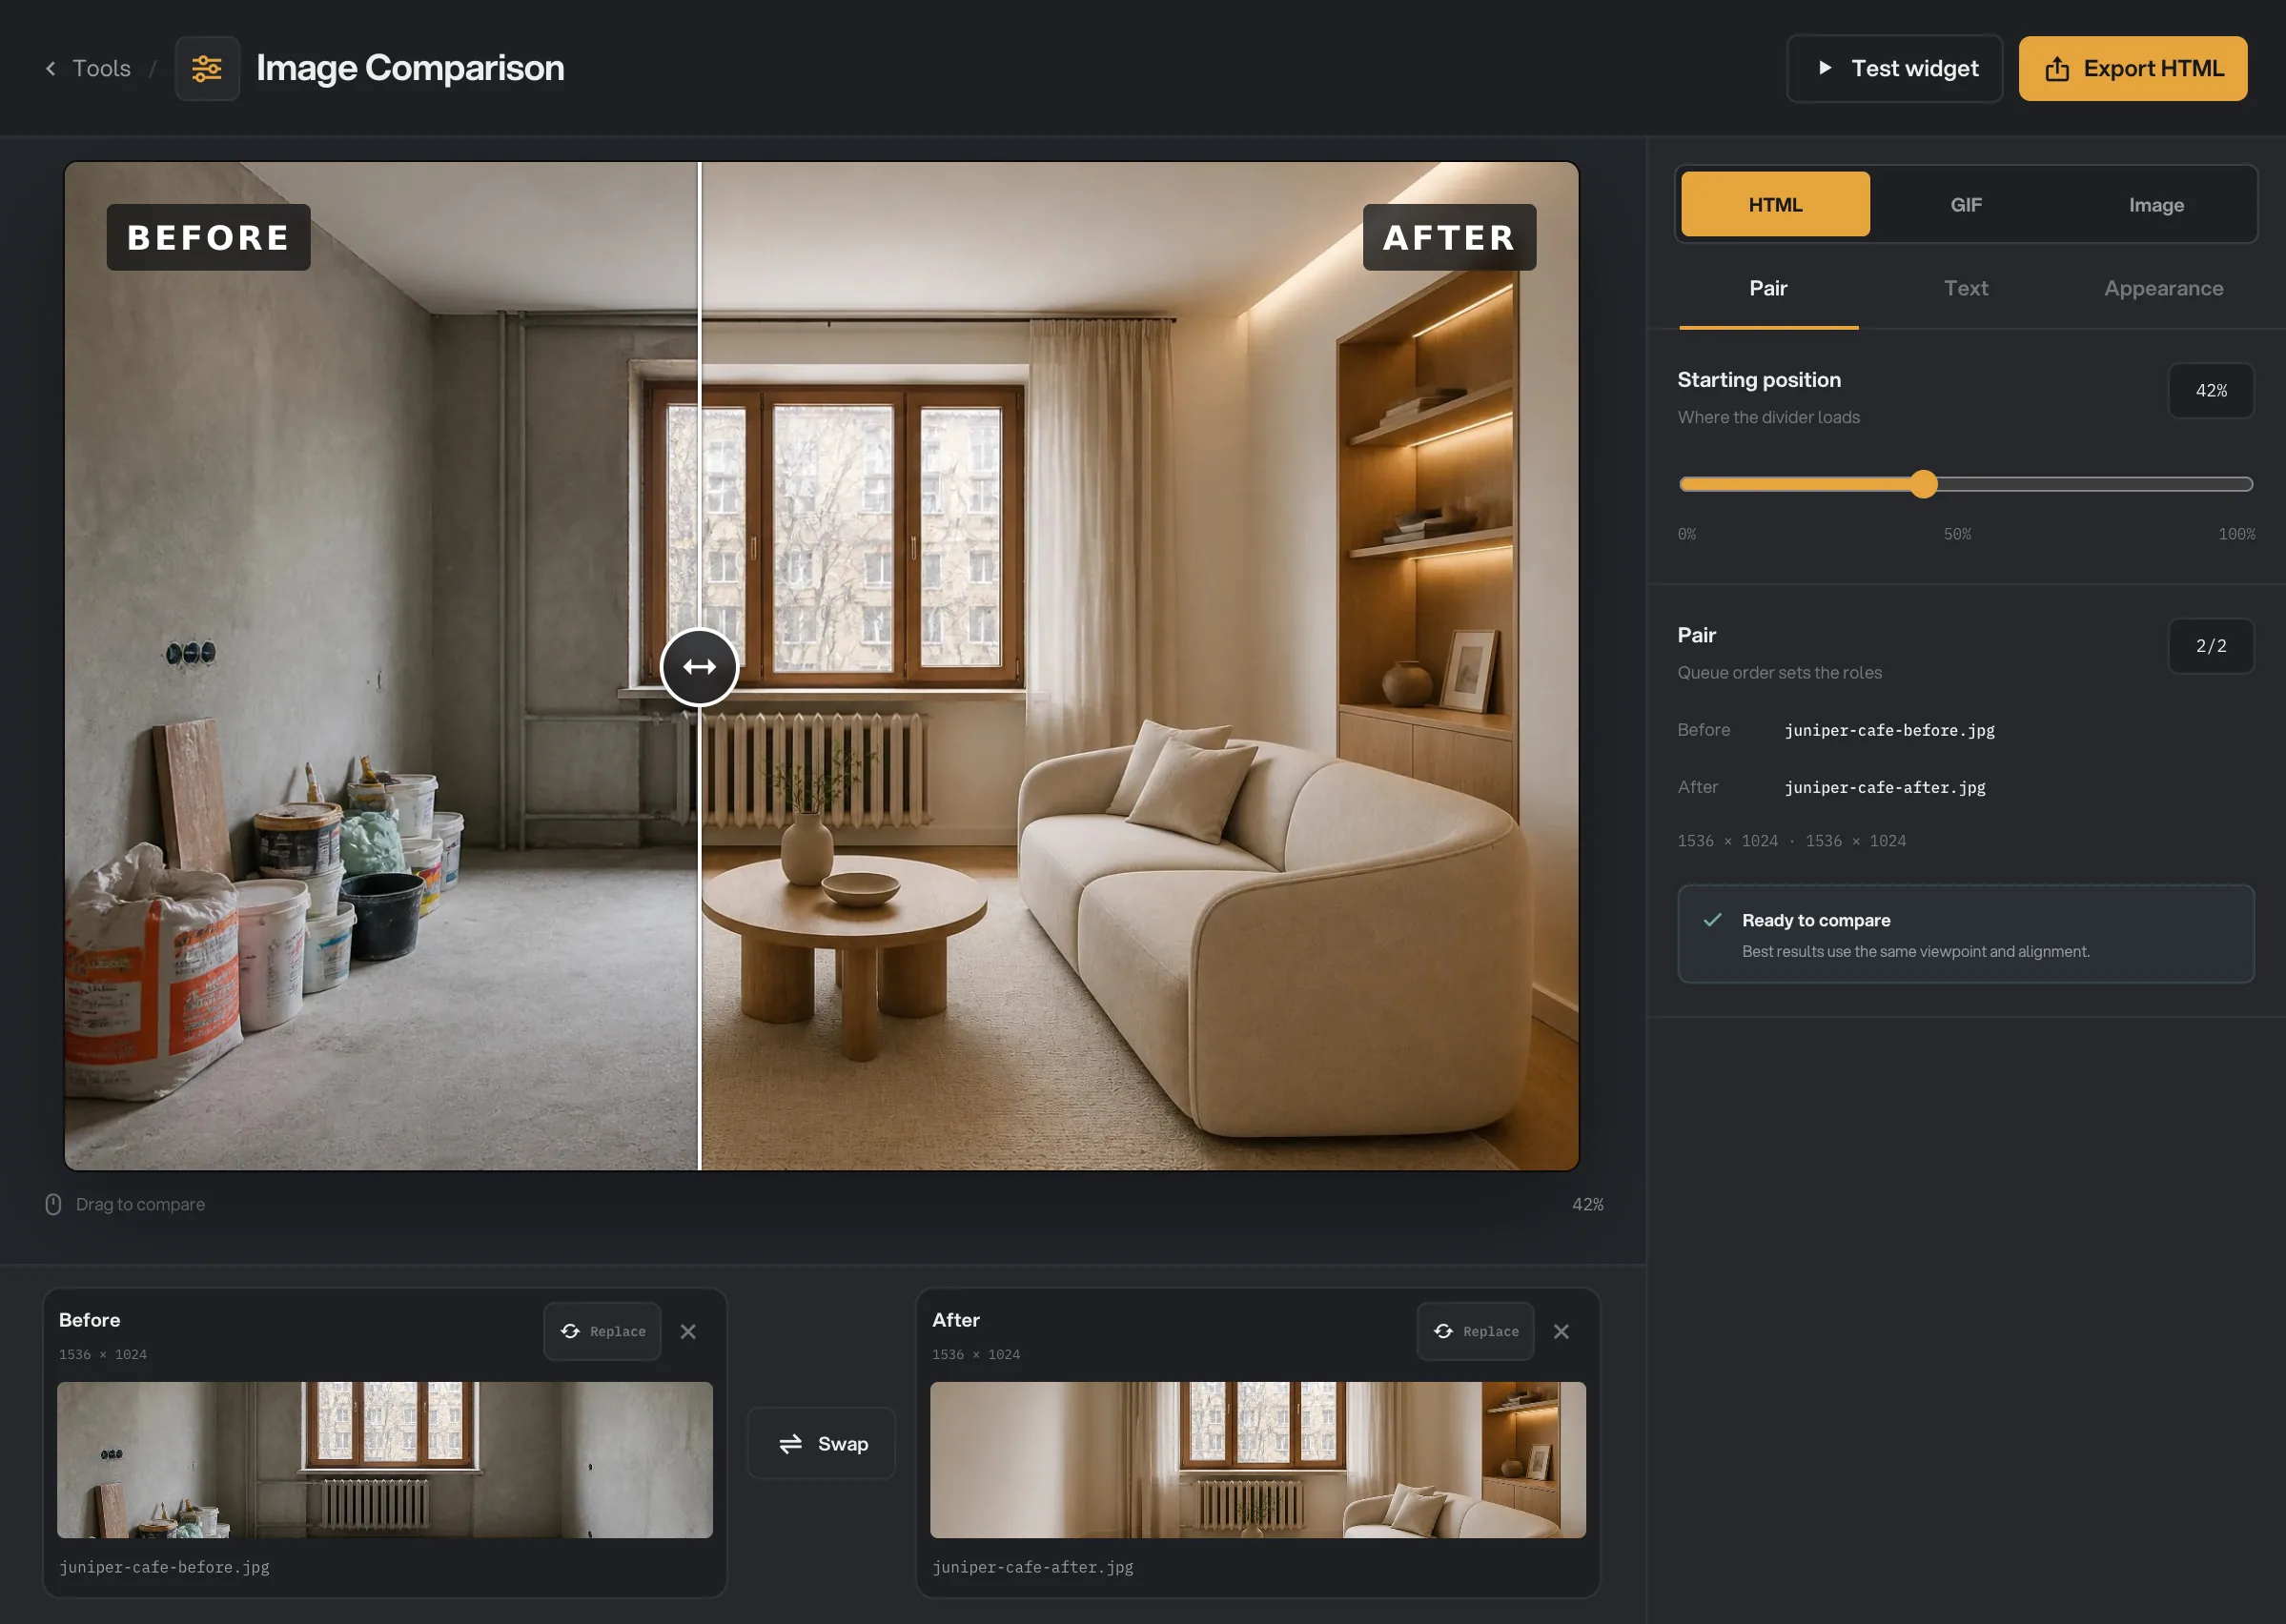Click the refresh icon in After Replace

1443,1331
